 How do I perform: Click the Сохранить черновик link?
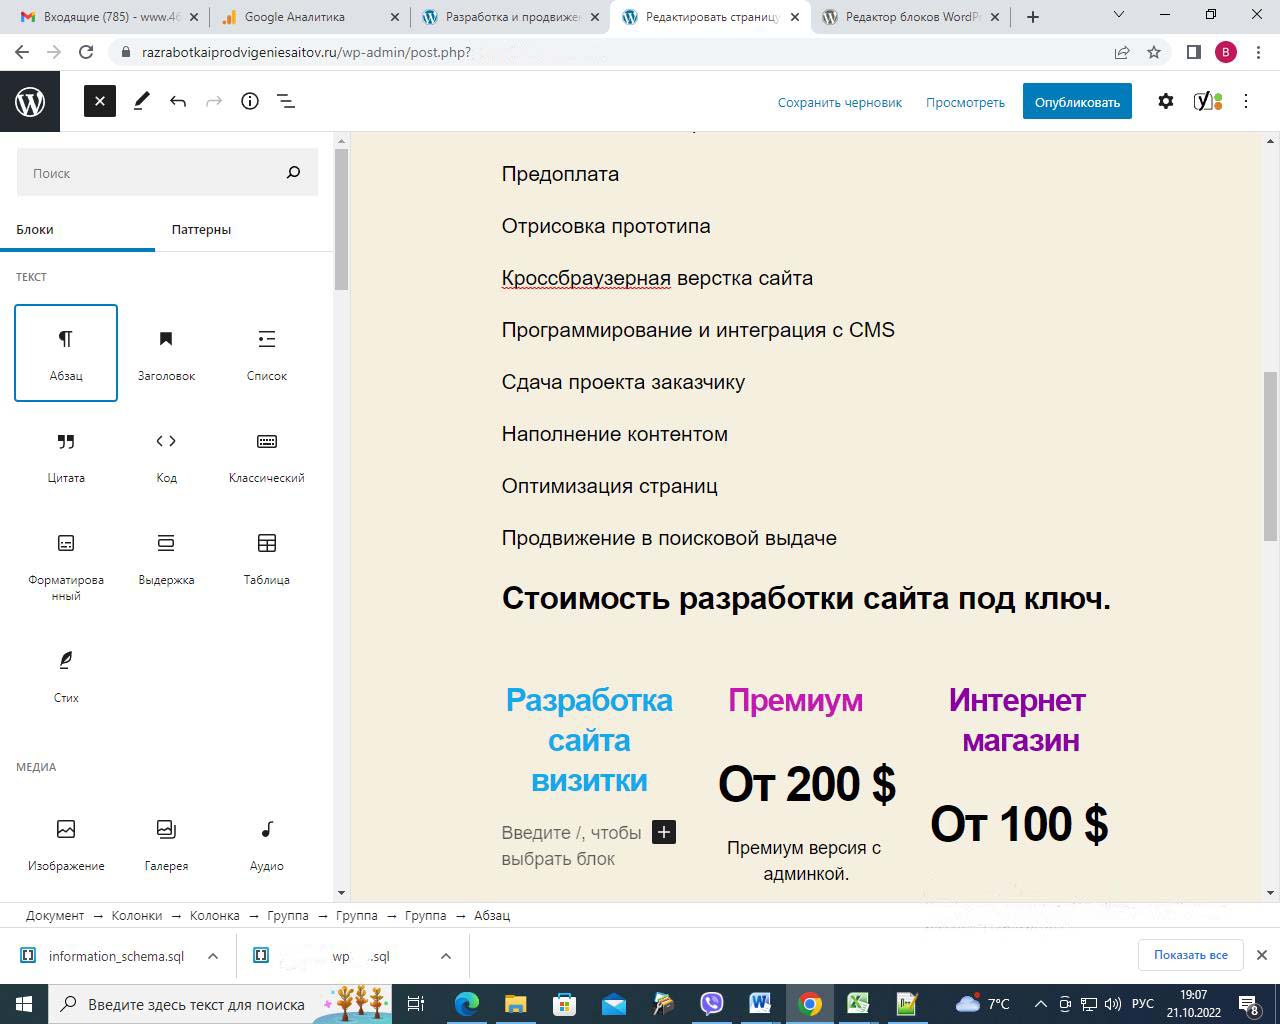(839, 102)
